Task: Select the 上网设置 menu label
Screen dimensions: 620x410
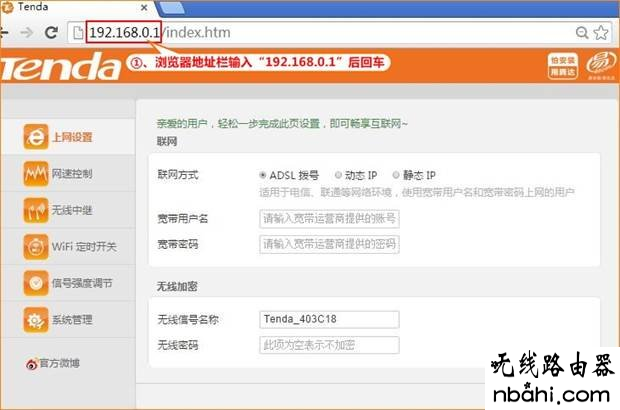Action: click(72, 137)
